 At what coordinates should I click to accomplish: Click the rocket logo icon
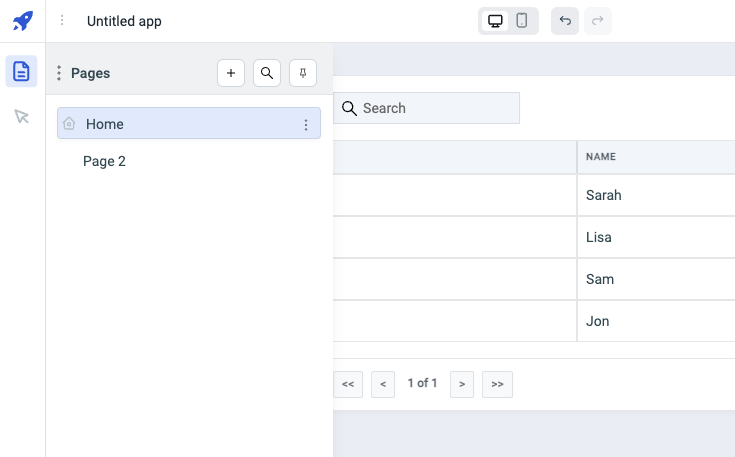click(x=22, y=21)
